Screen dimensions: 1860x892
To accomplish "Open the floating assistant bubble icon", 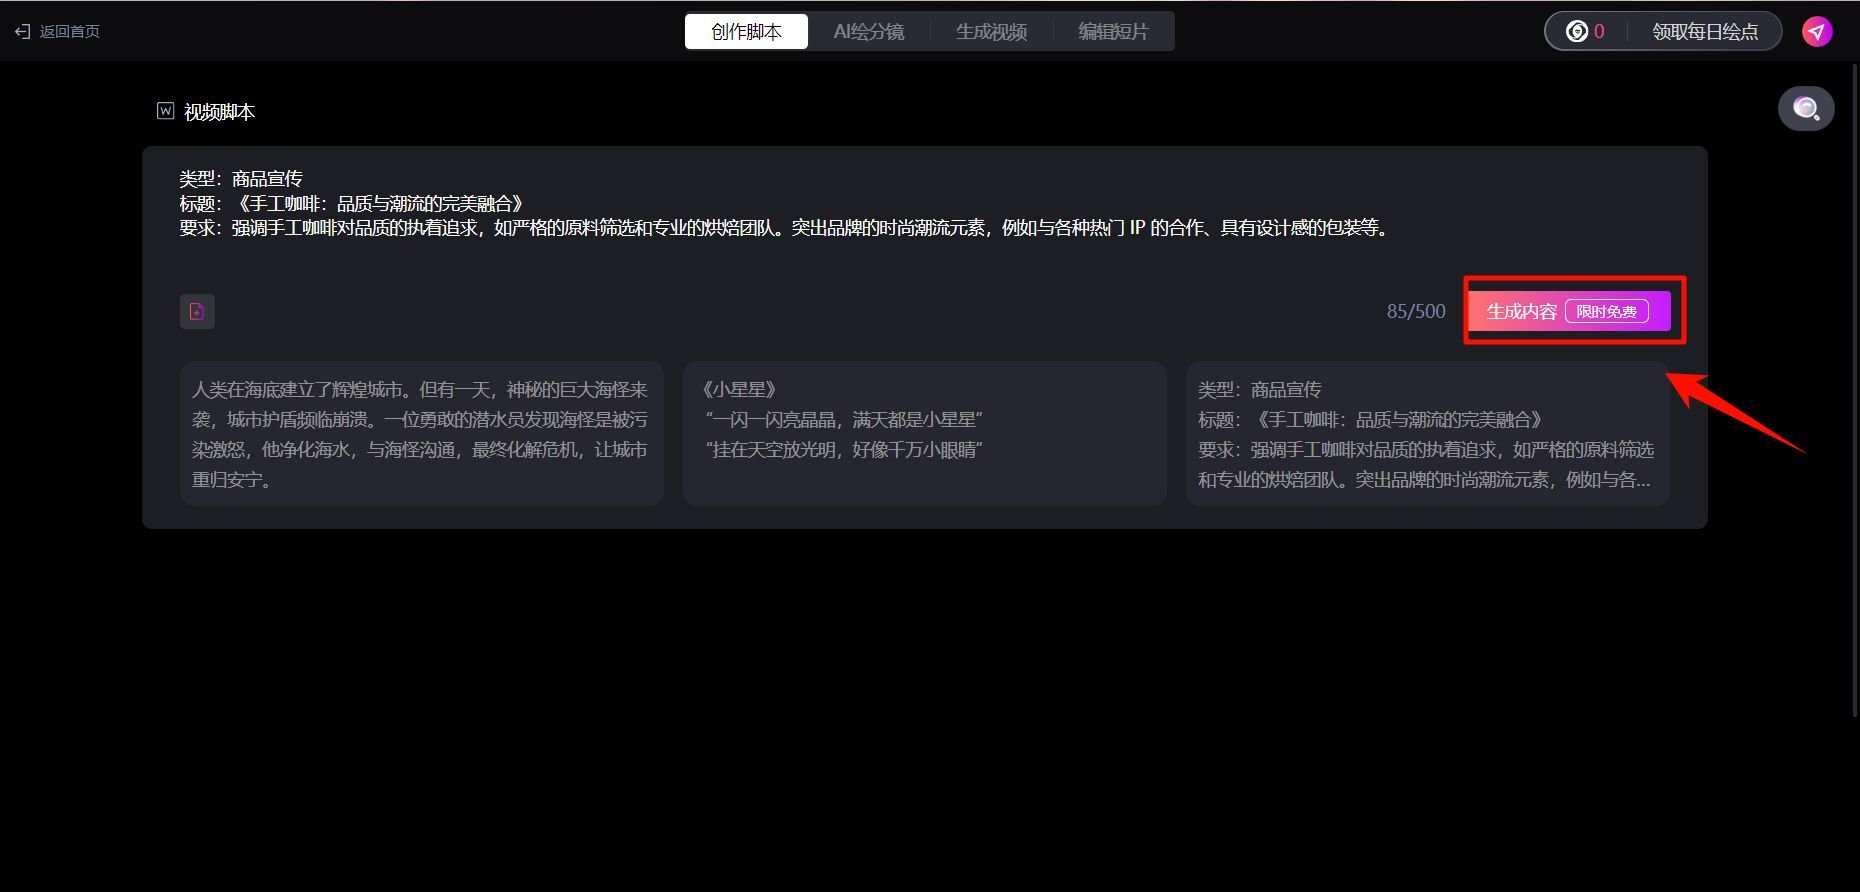I will pyautogui.click(x=1805, y=108).
